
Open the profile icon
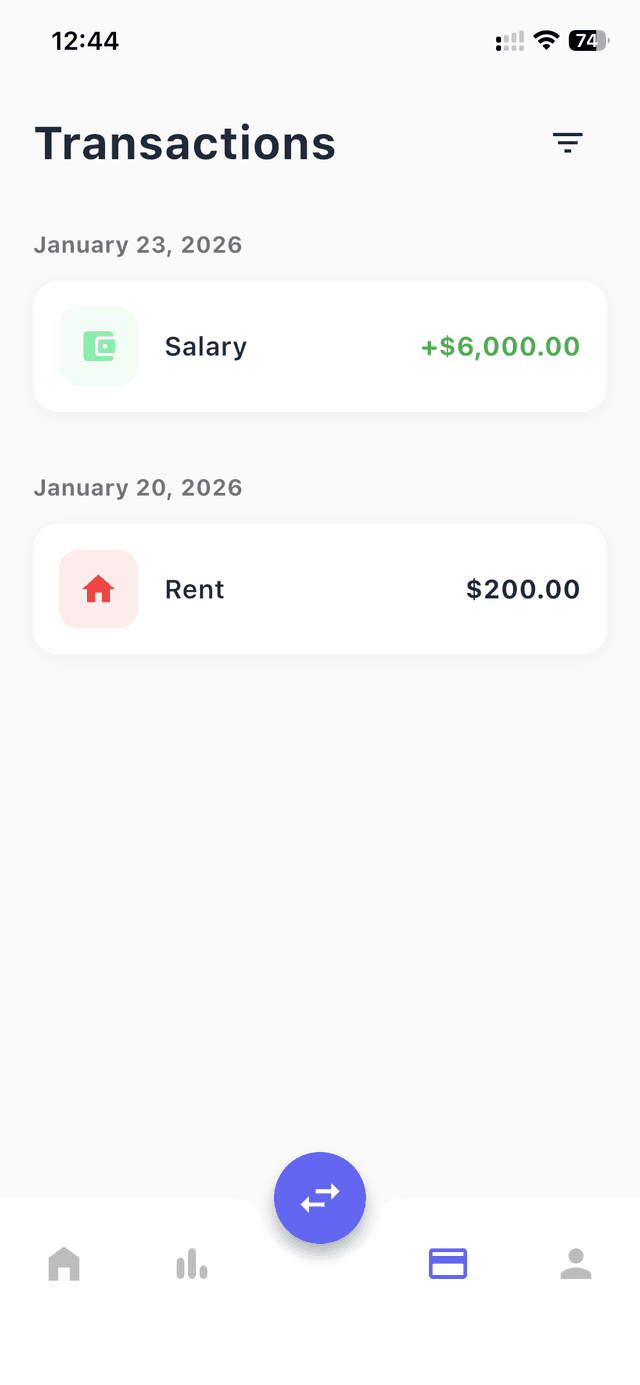[575, 1263]
